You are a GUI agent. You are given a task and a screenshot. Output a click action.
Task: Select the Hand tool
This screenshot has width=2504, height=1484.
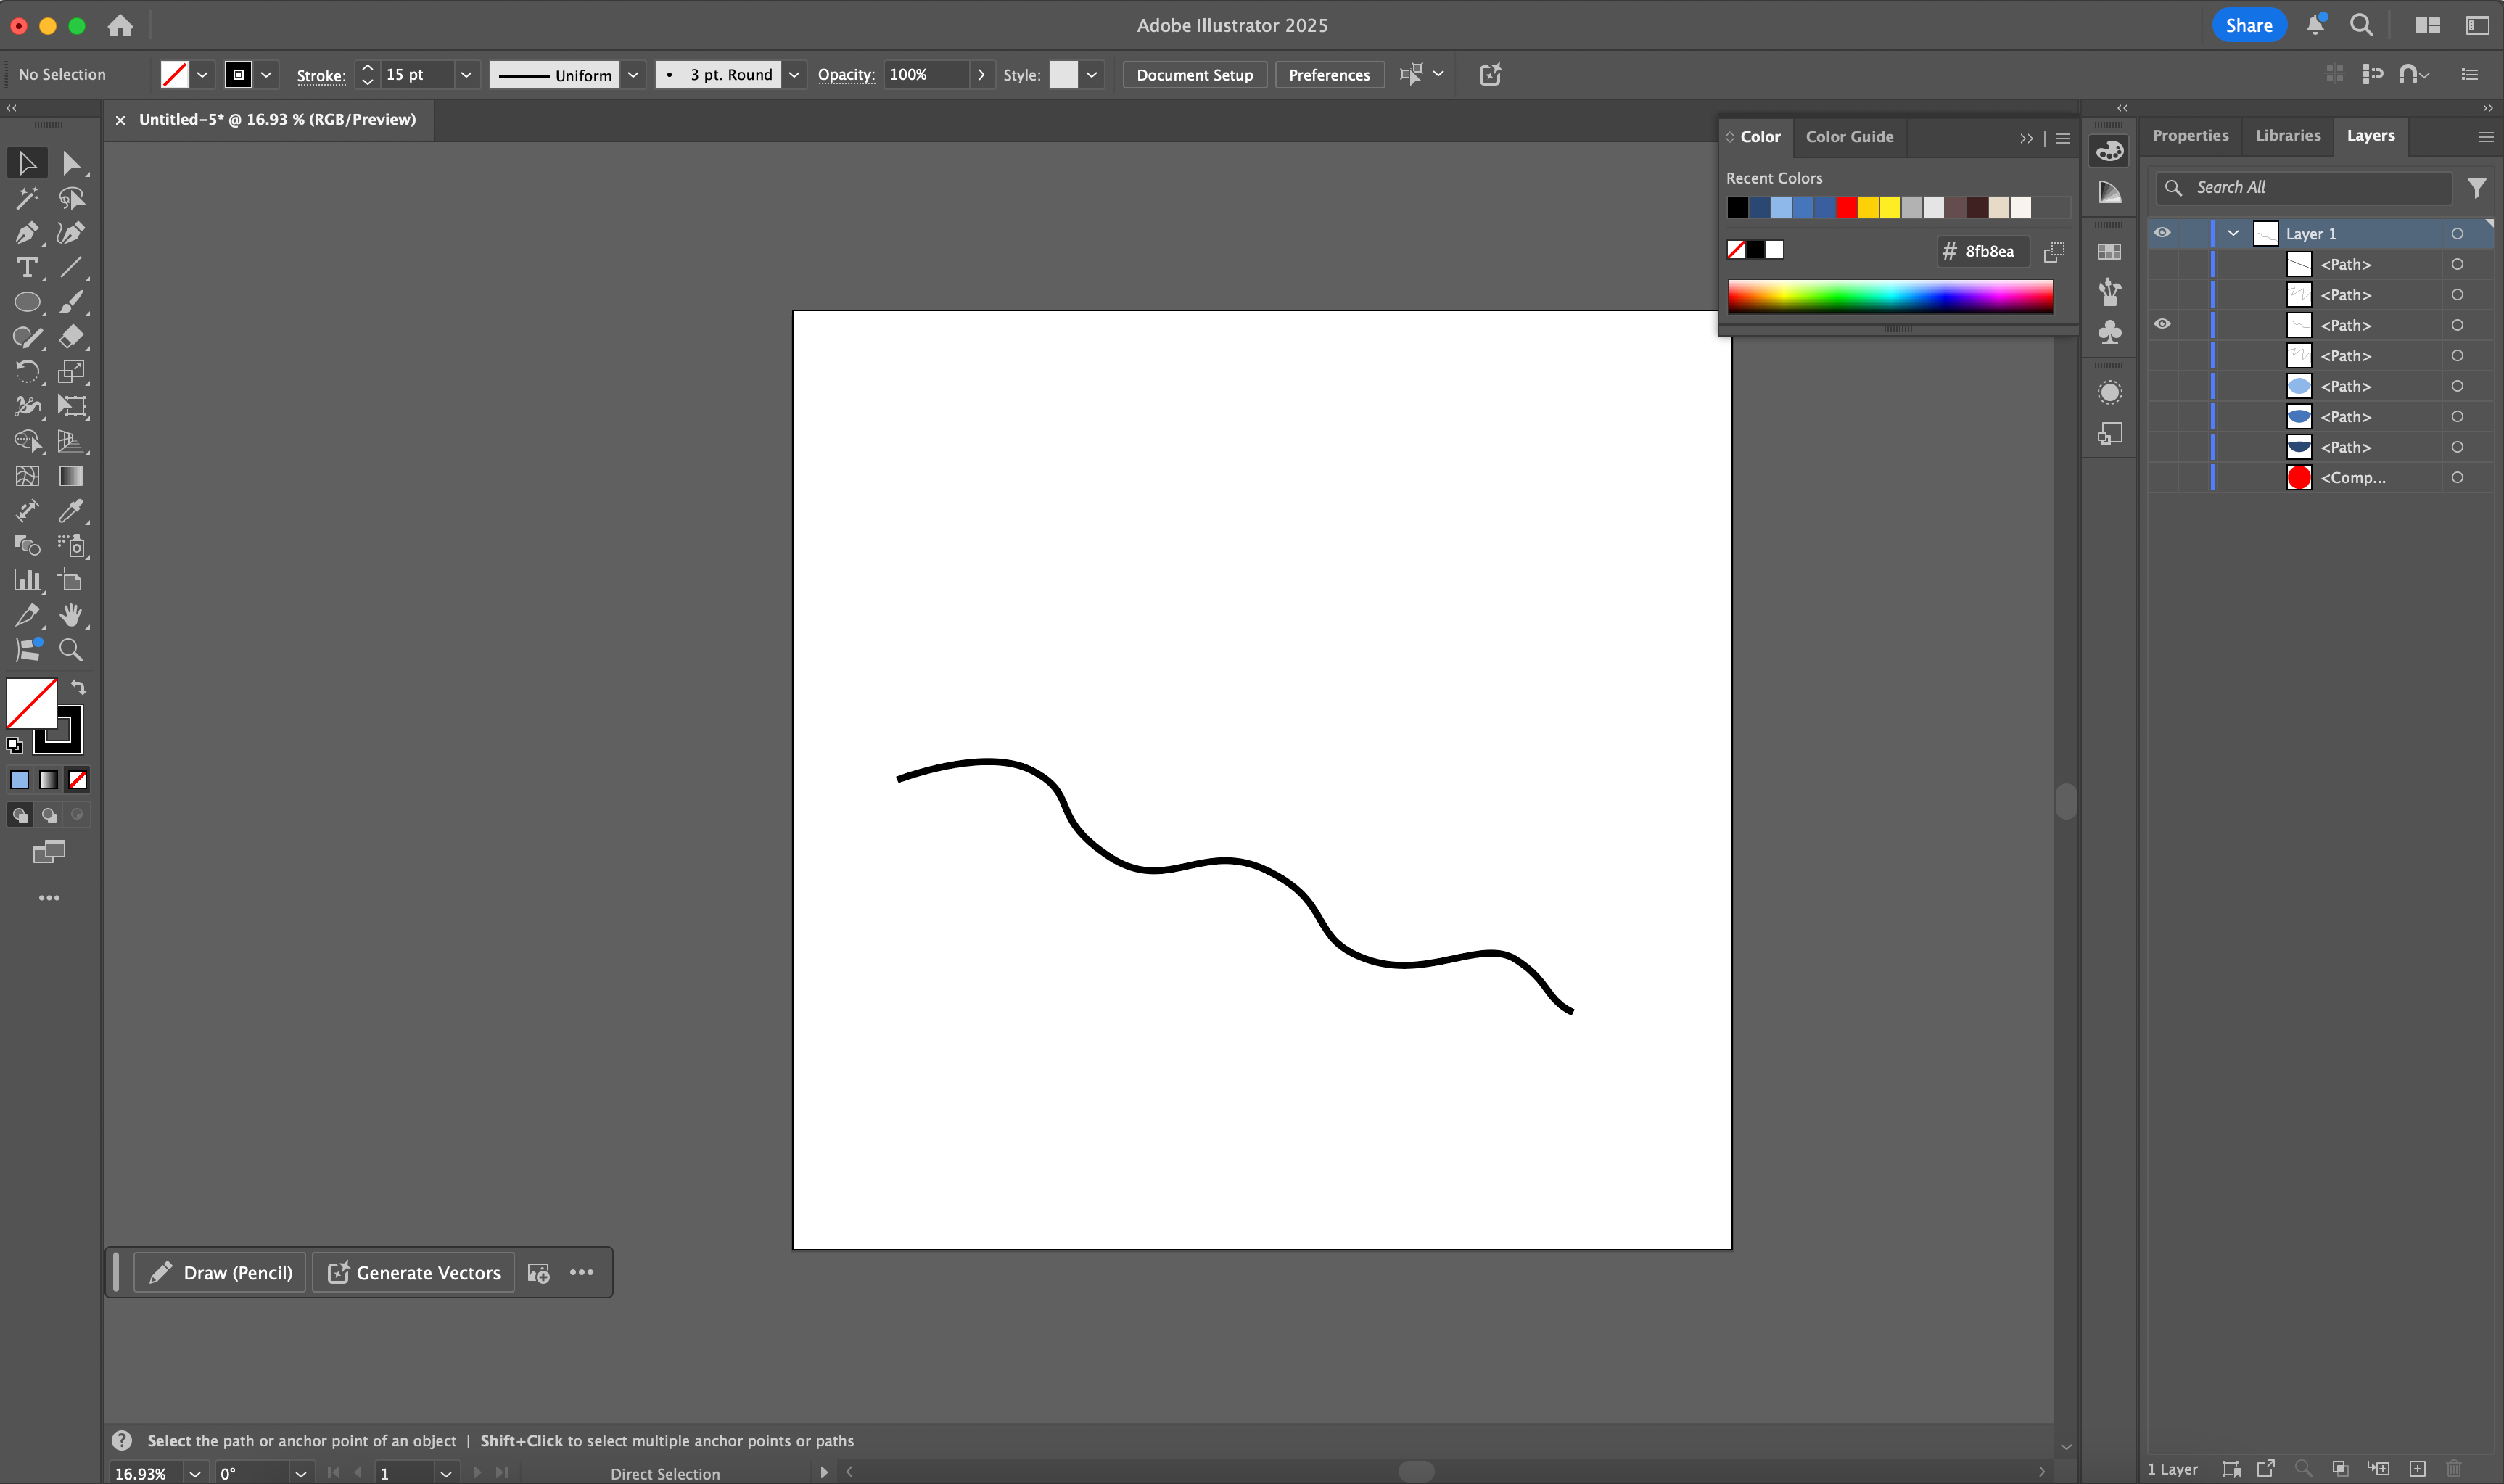click(x=71, y=614)
